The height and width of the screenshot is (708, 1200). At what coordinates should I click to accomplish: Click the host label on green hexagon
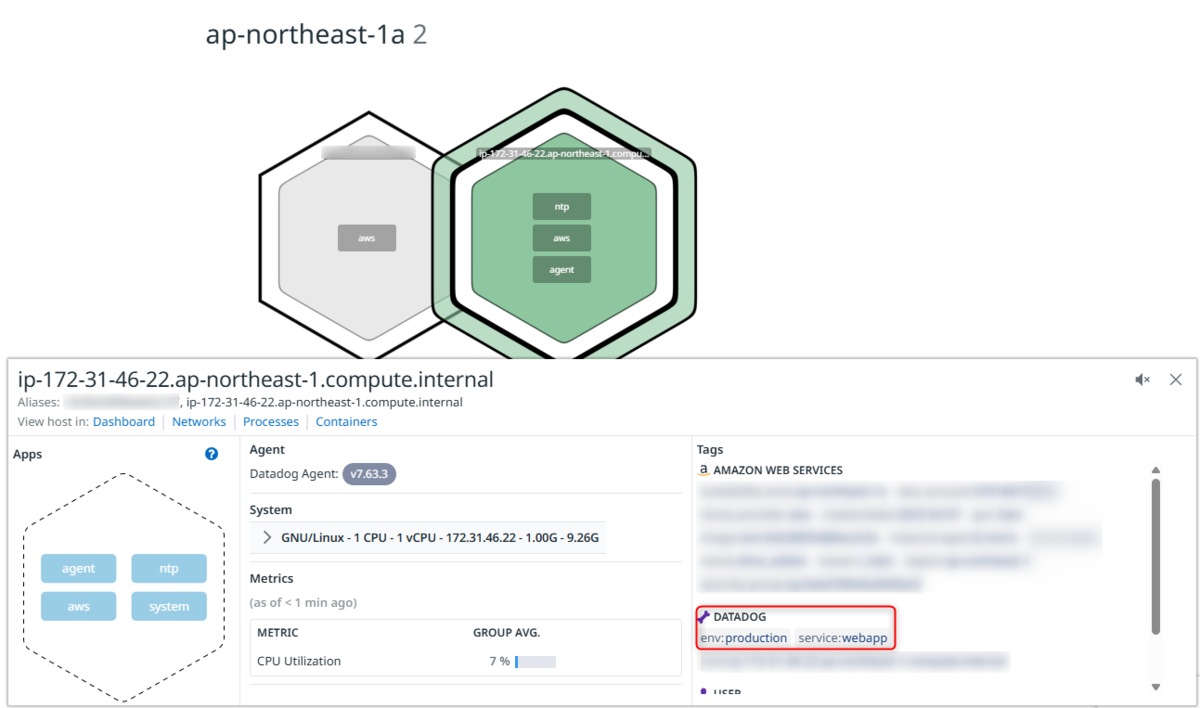[564, 154]
